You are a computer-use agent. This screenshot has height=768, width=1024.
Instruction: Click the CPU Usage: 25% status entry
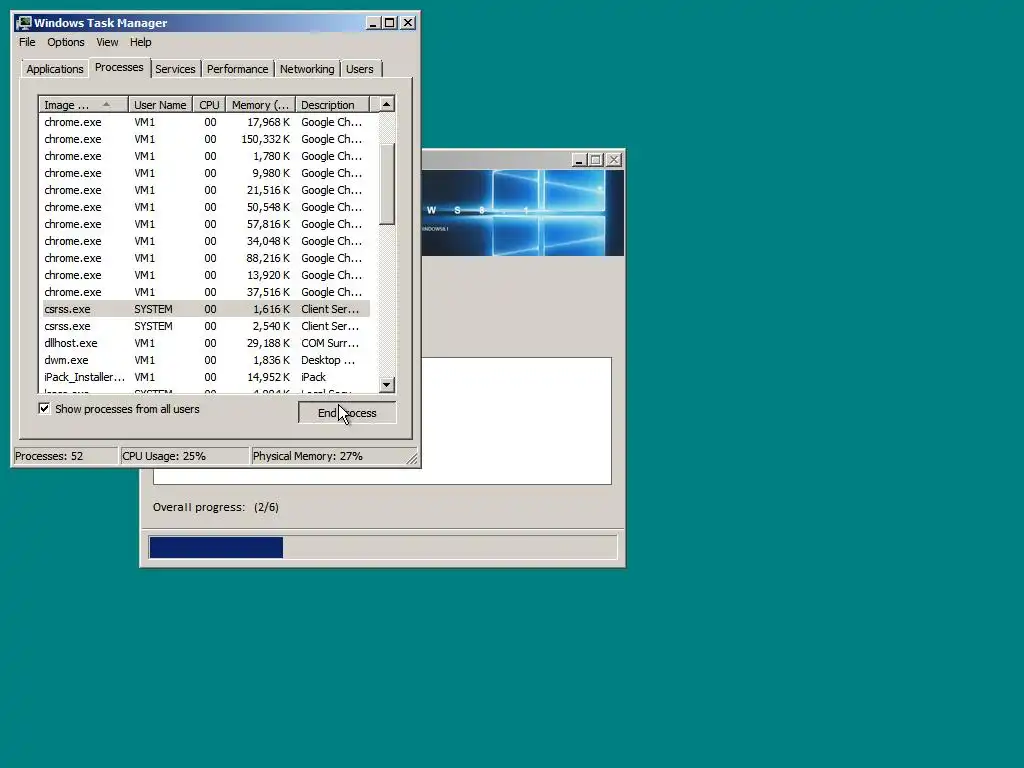(185, 456)
